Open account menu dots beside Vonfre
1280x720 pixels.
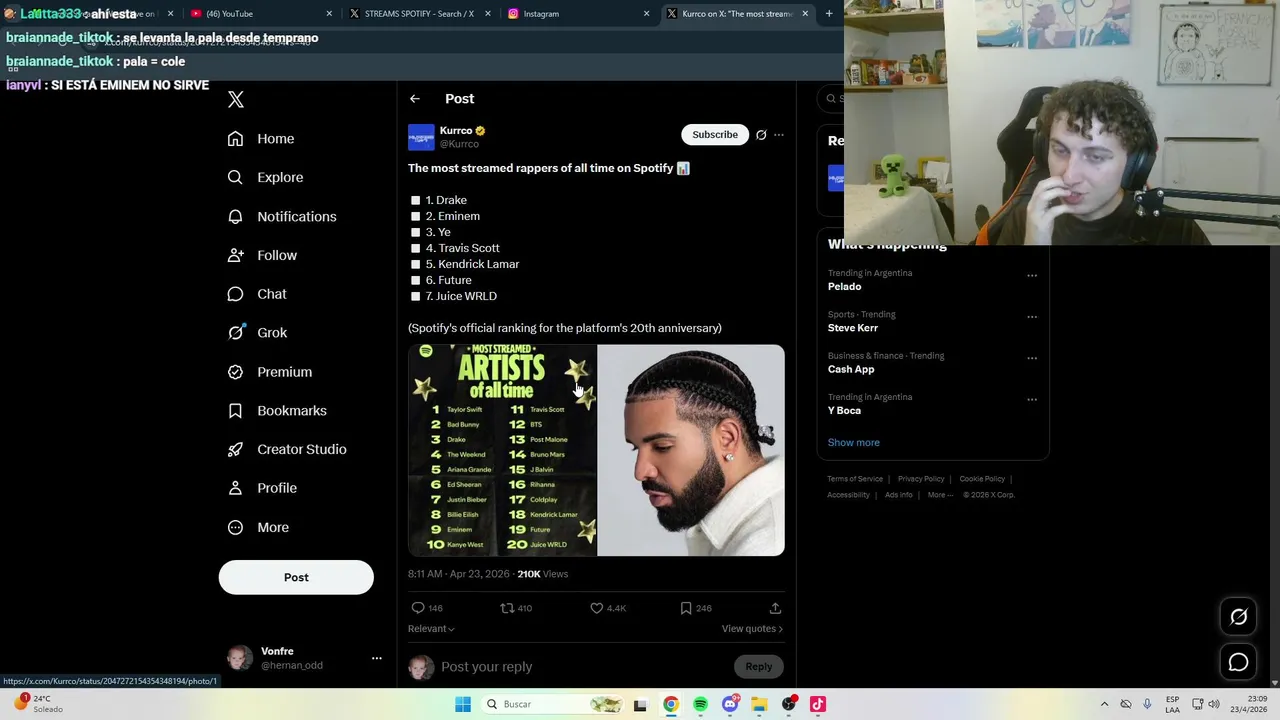click(x=377, y=658)
